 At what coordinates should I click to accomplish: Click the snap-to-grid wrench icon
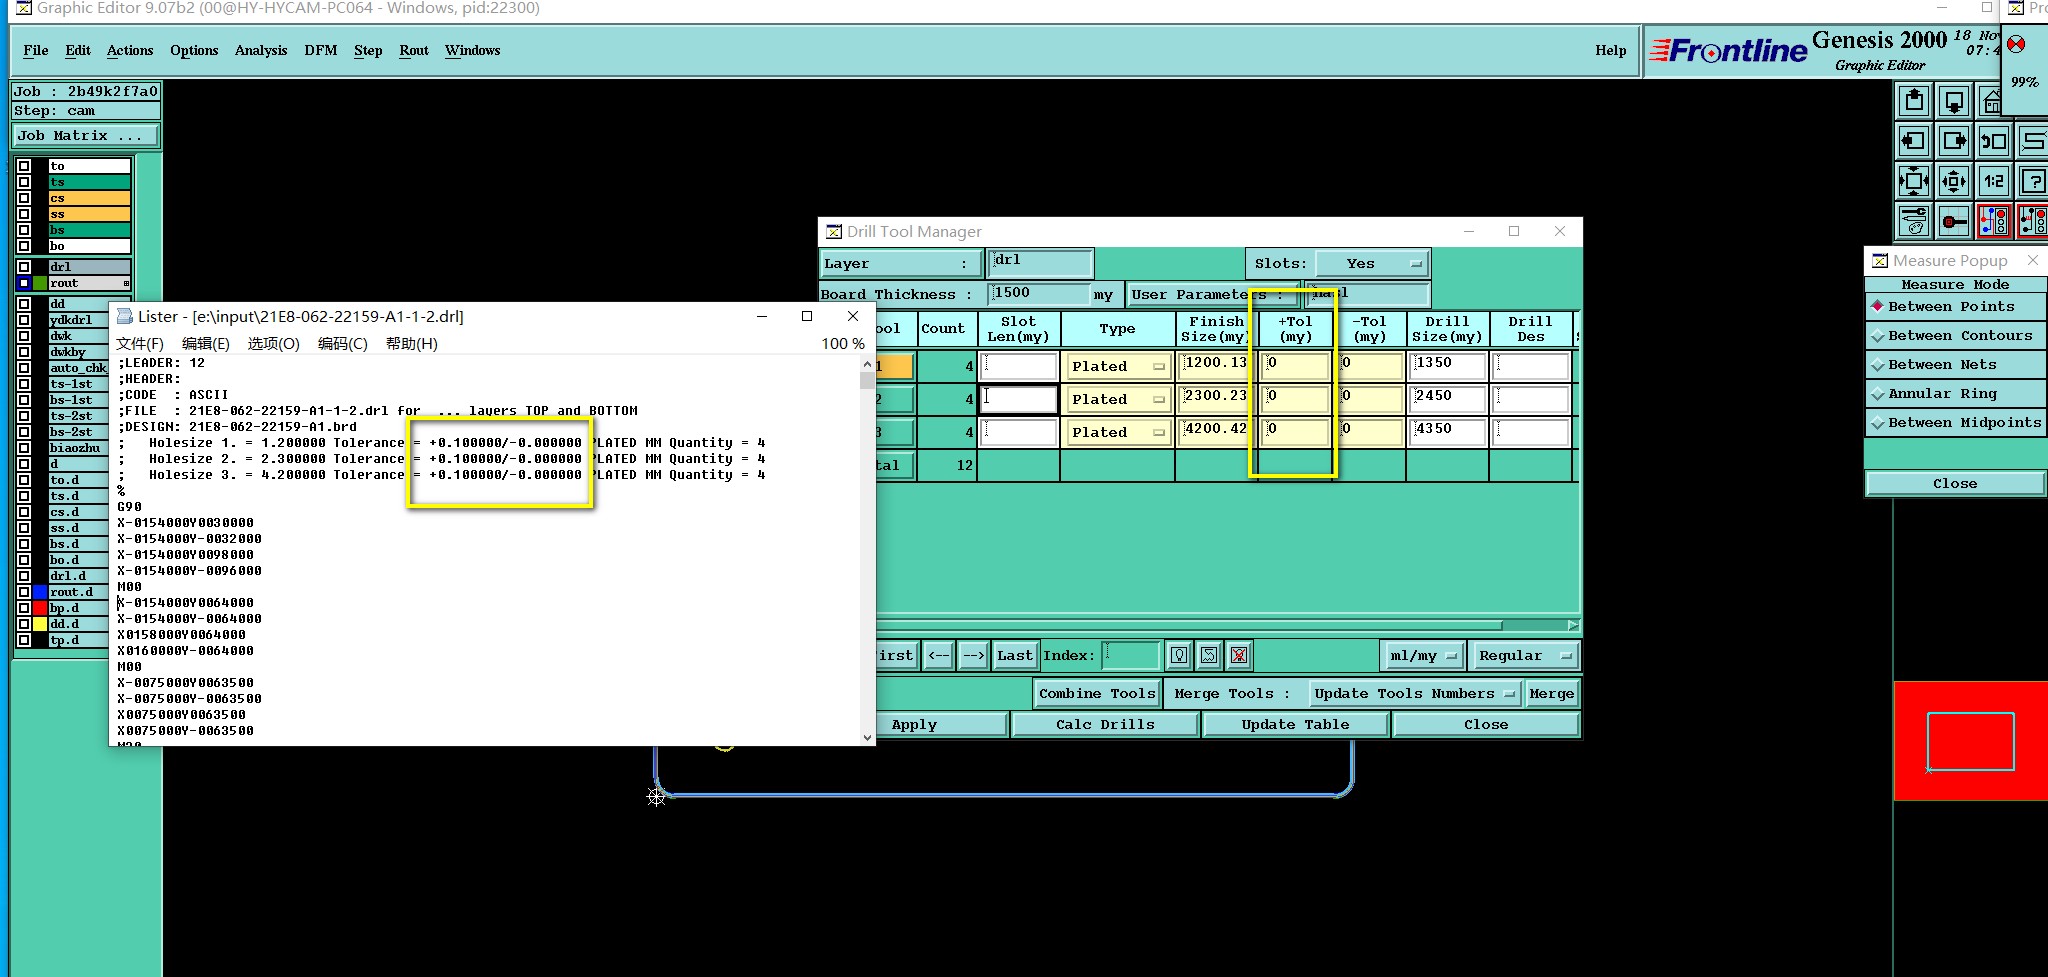(1954, 220)
